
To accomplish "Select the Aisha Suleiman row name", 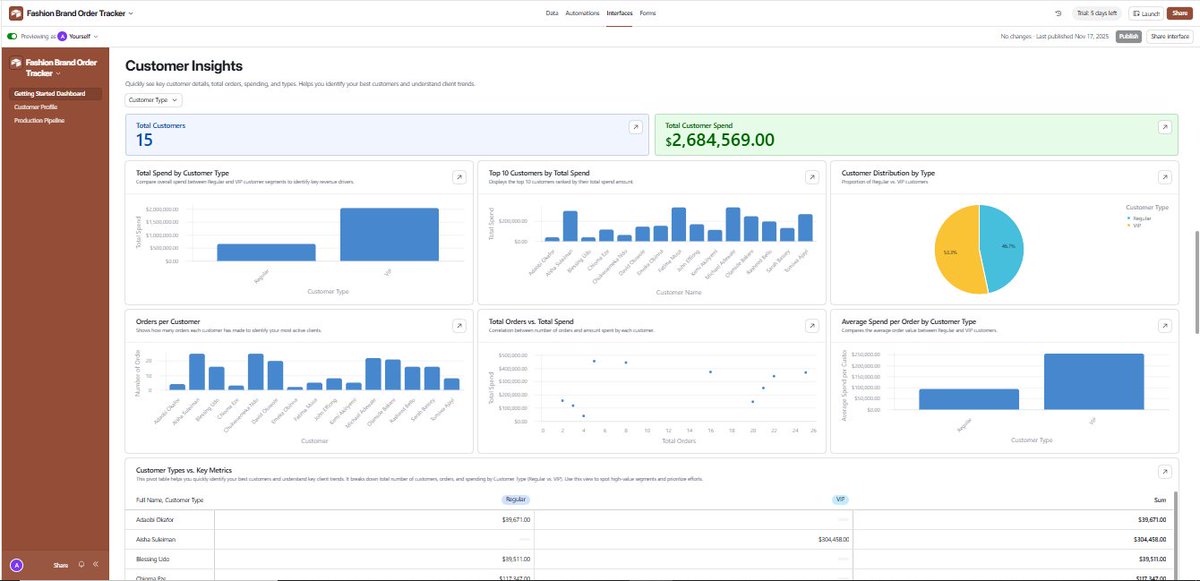I will 156,539.
